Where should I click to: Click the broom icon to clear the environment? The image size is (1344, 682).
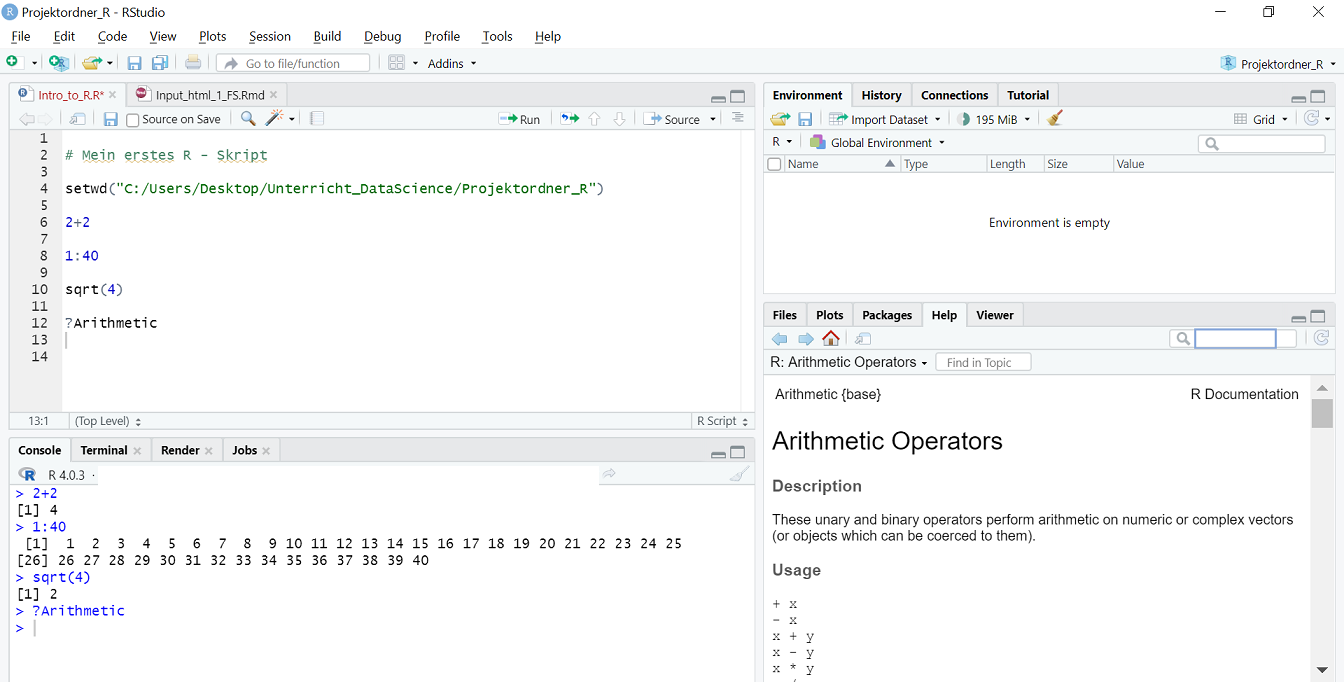(1054, 119)
